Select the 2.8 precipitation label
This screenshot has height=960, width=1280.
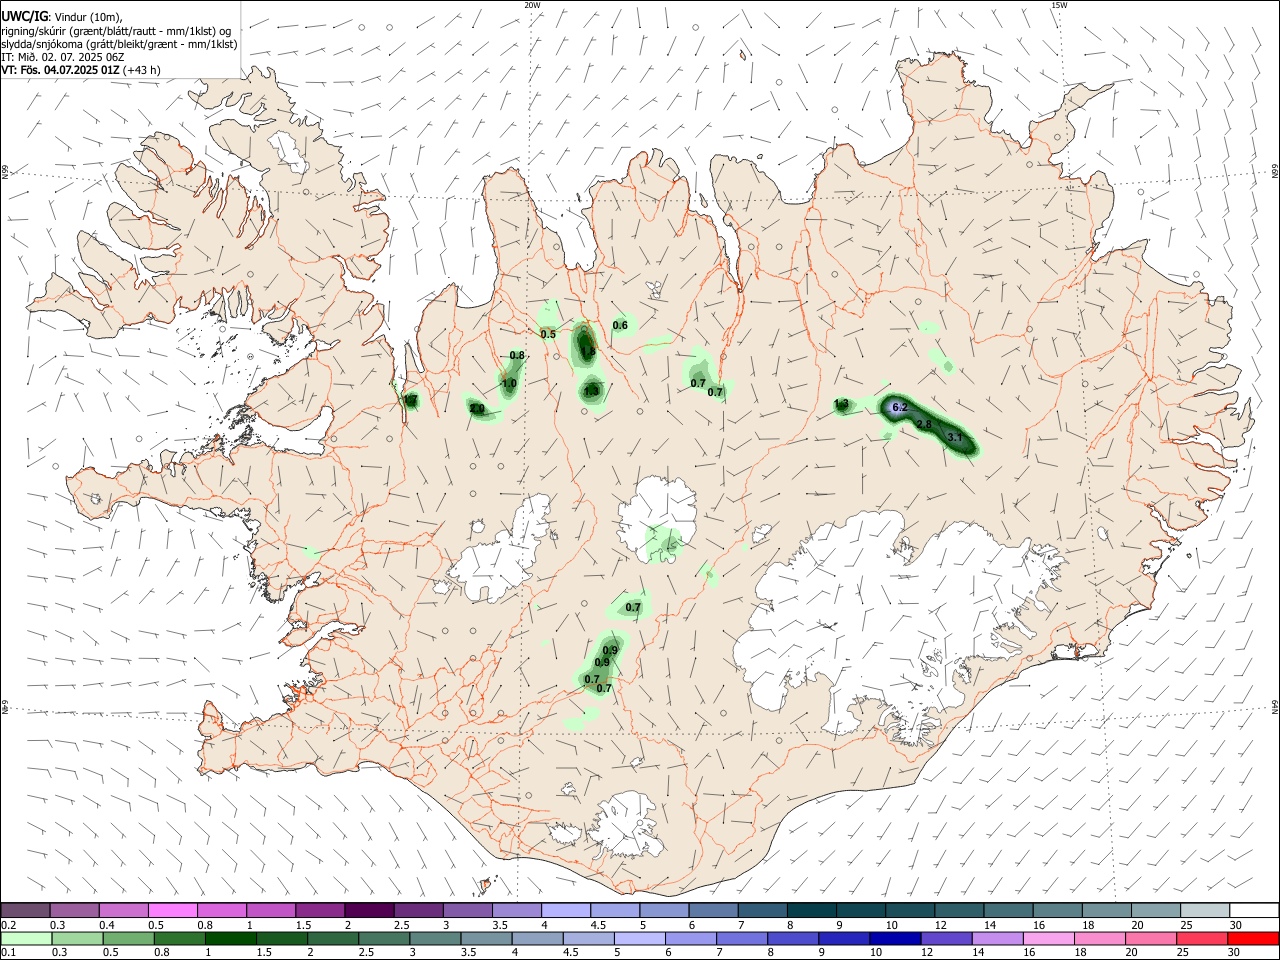(924, 424)
